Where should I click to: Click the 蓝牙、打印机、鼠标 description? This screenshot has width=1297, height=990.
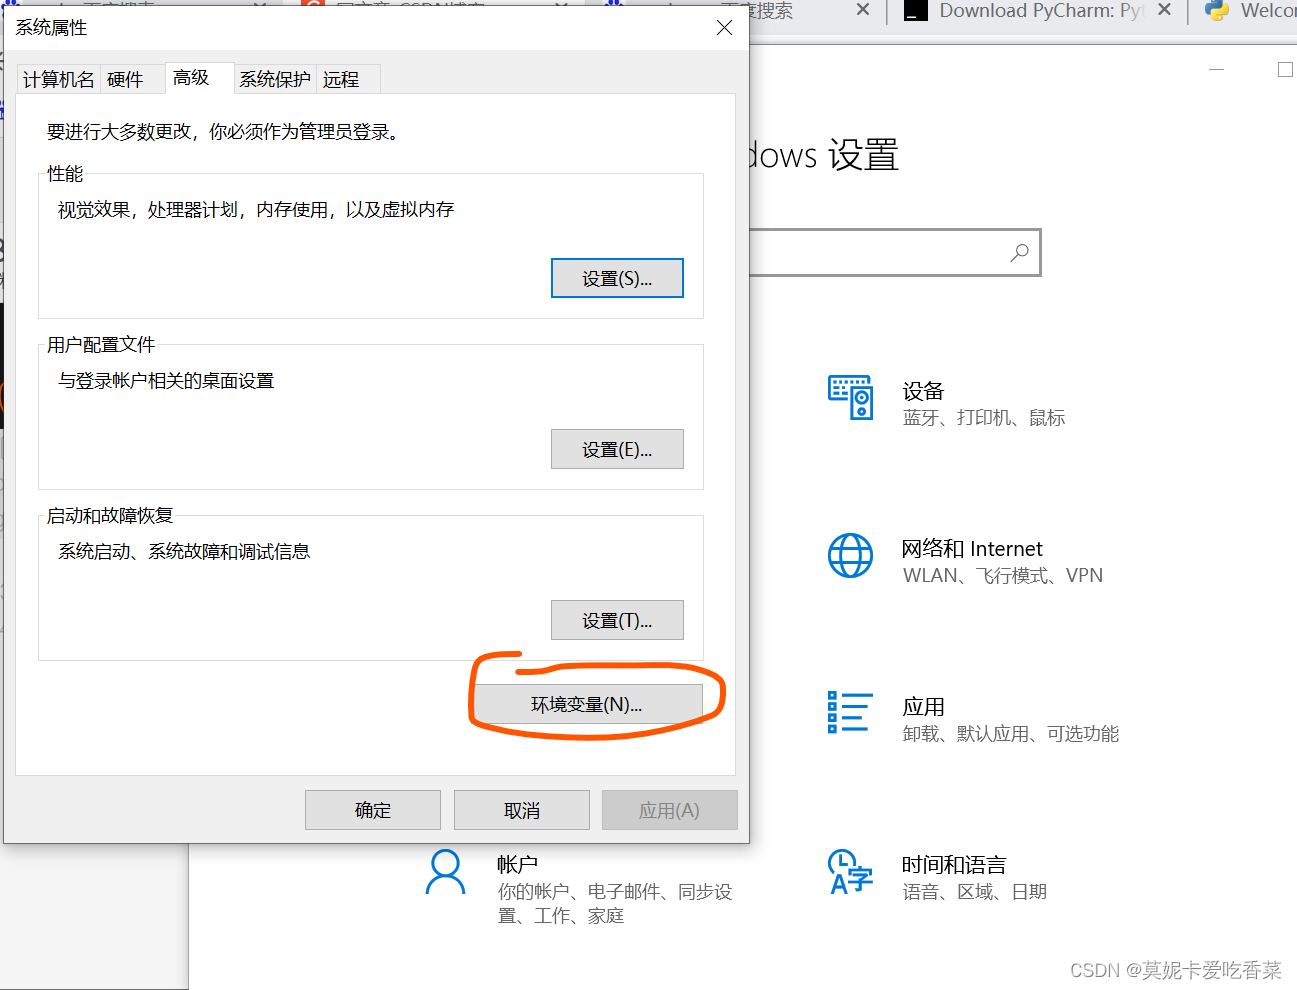pos(984,418)
